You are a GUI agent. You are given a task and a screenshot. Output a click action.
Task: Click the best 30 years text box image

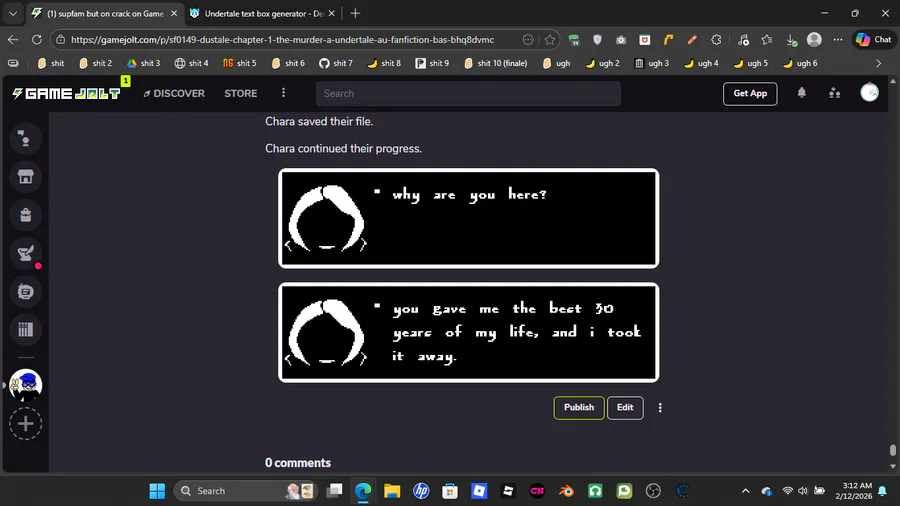click(x=468, y=332)
